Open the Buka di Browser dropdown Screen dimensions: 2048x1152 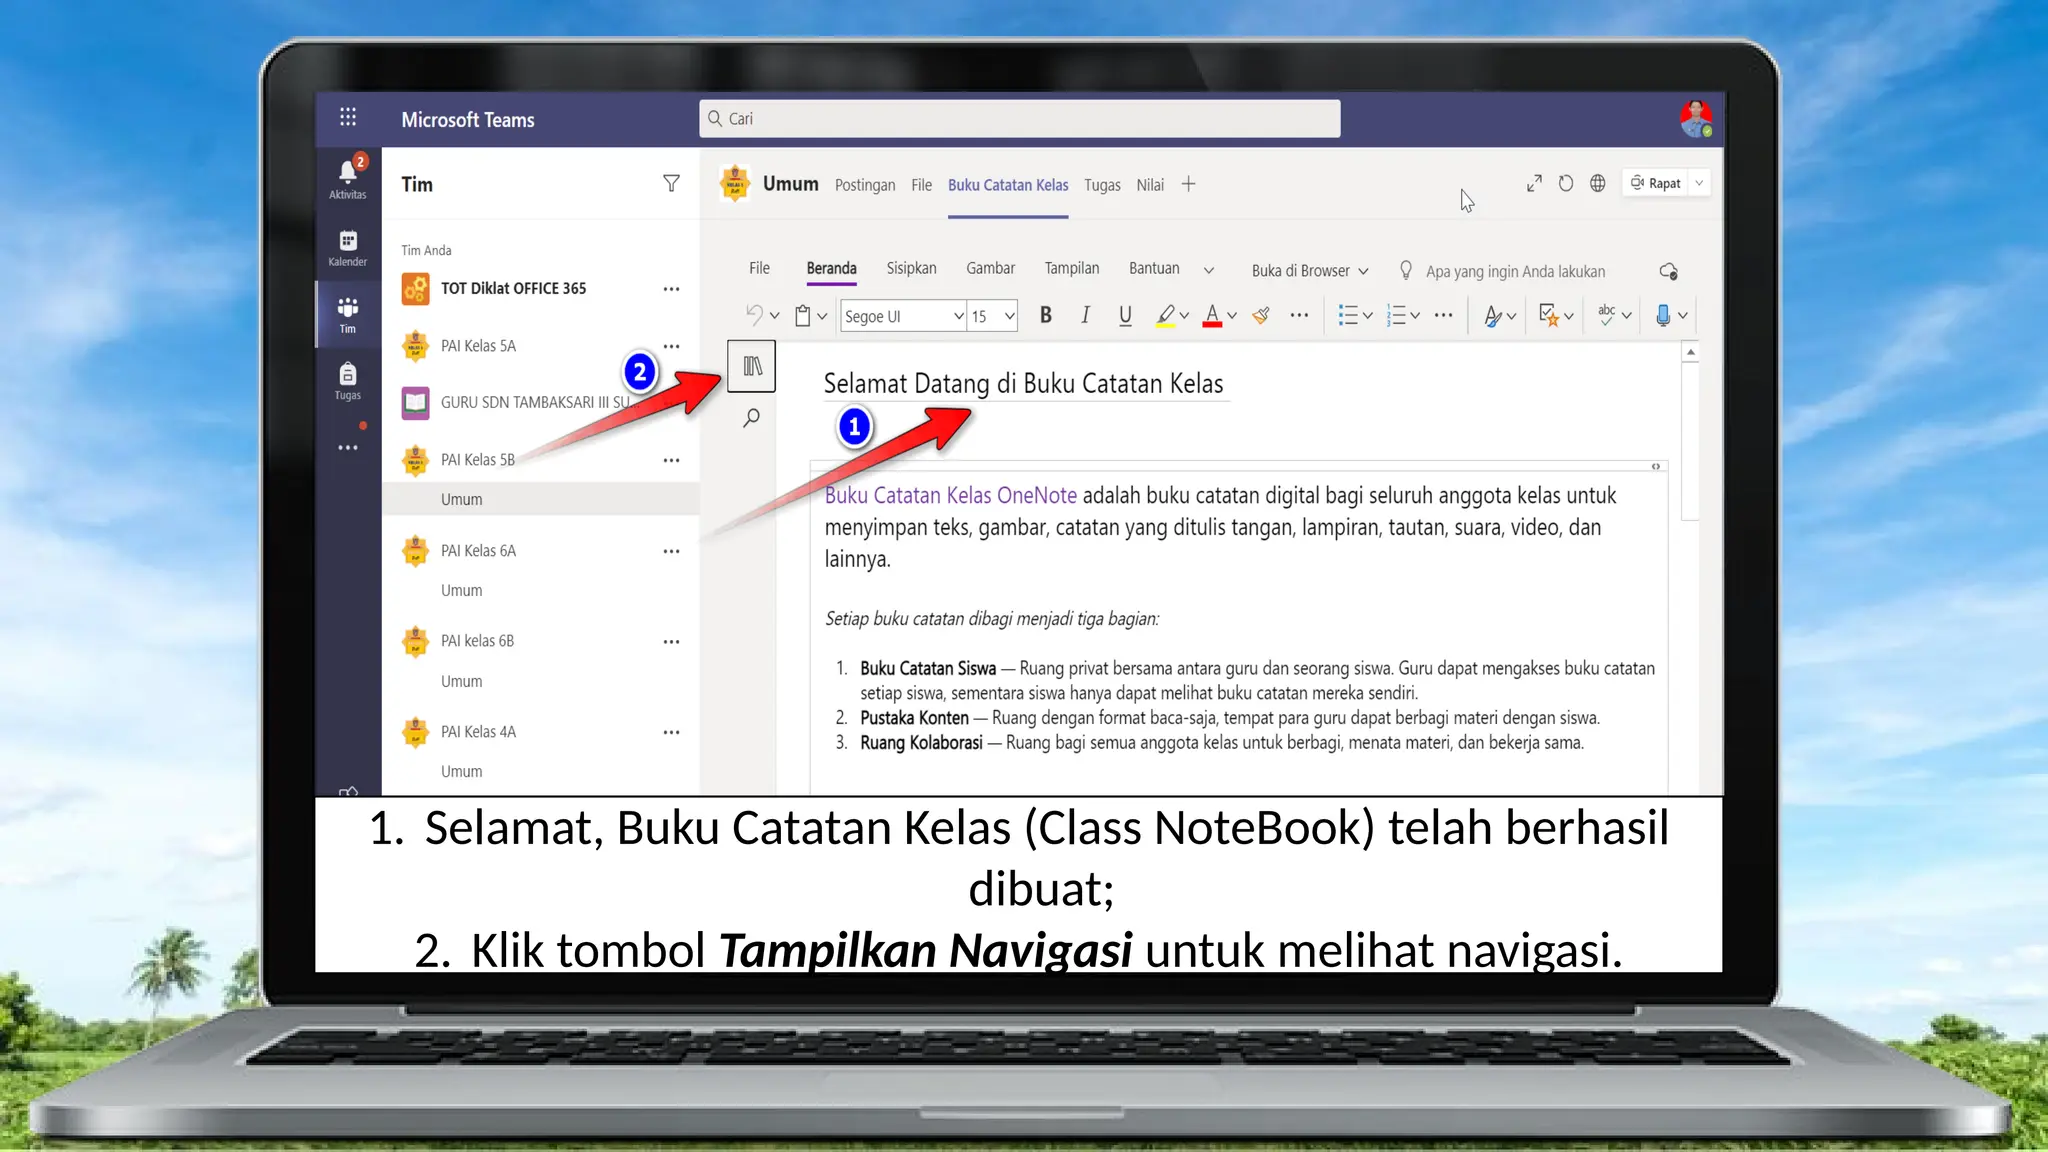point(1310,271)
